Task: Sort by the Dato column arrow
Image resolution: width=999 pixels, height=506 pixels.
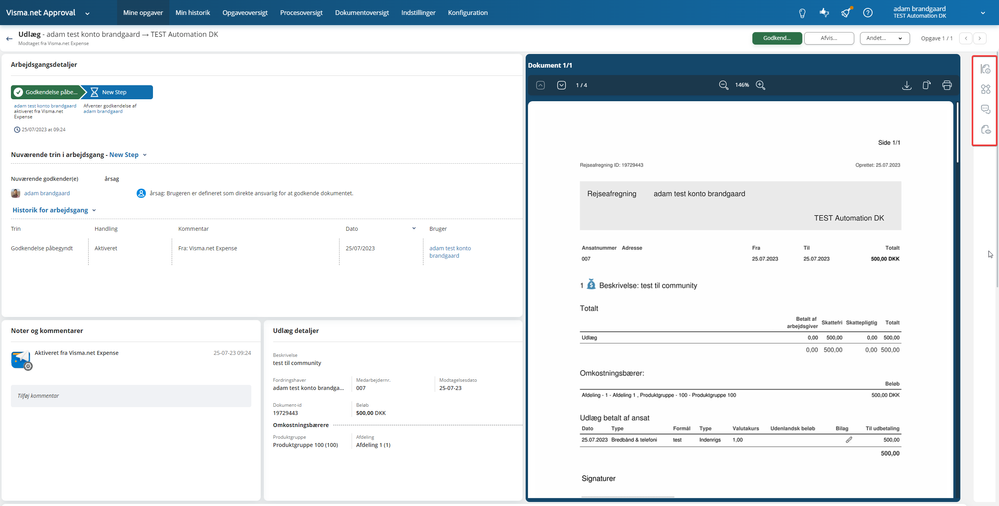Action: (413, 228)
